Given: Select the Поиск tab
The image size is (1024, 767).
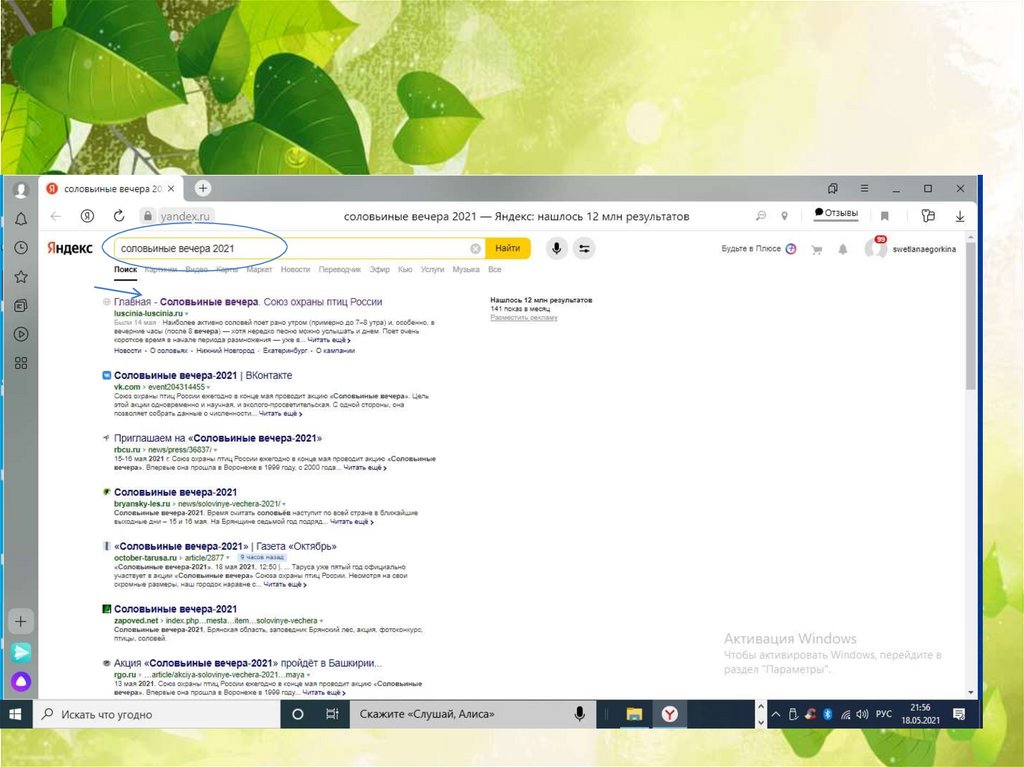Looking at the screenshot, I should [x=125, y=269].
